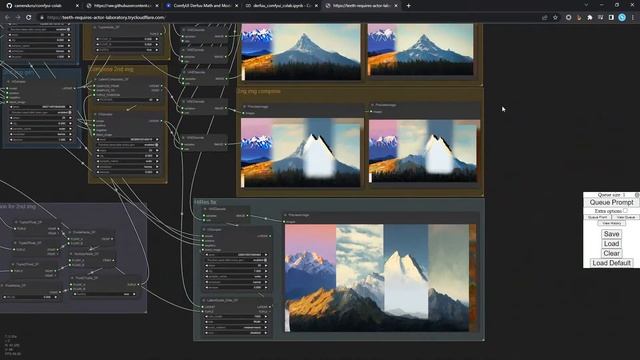Open the browser side panel icon
The width and height of the screenshot is (640, 360).
[611, 18]
